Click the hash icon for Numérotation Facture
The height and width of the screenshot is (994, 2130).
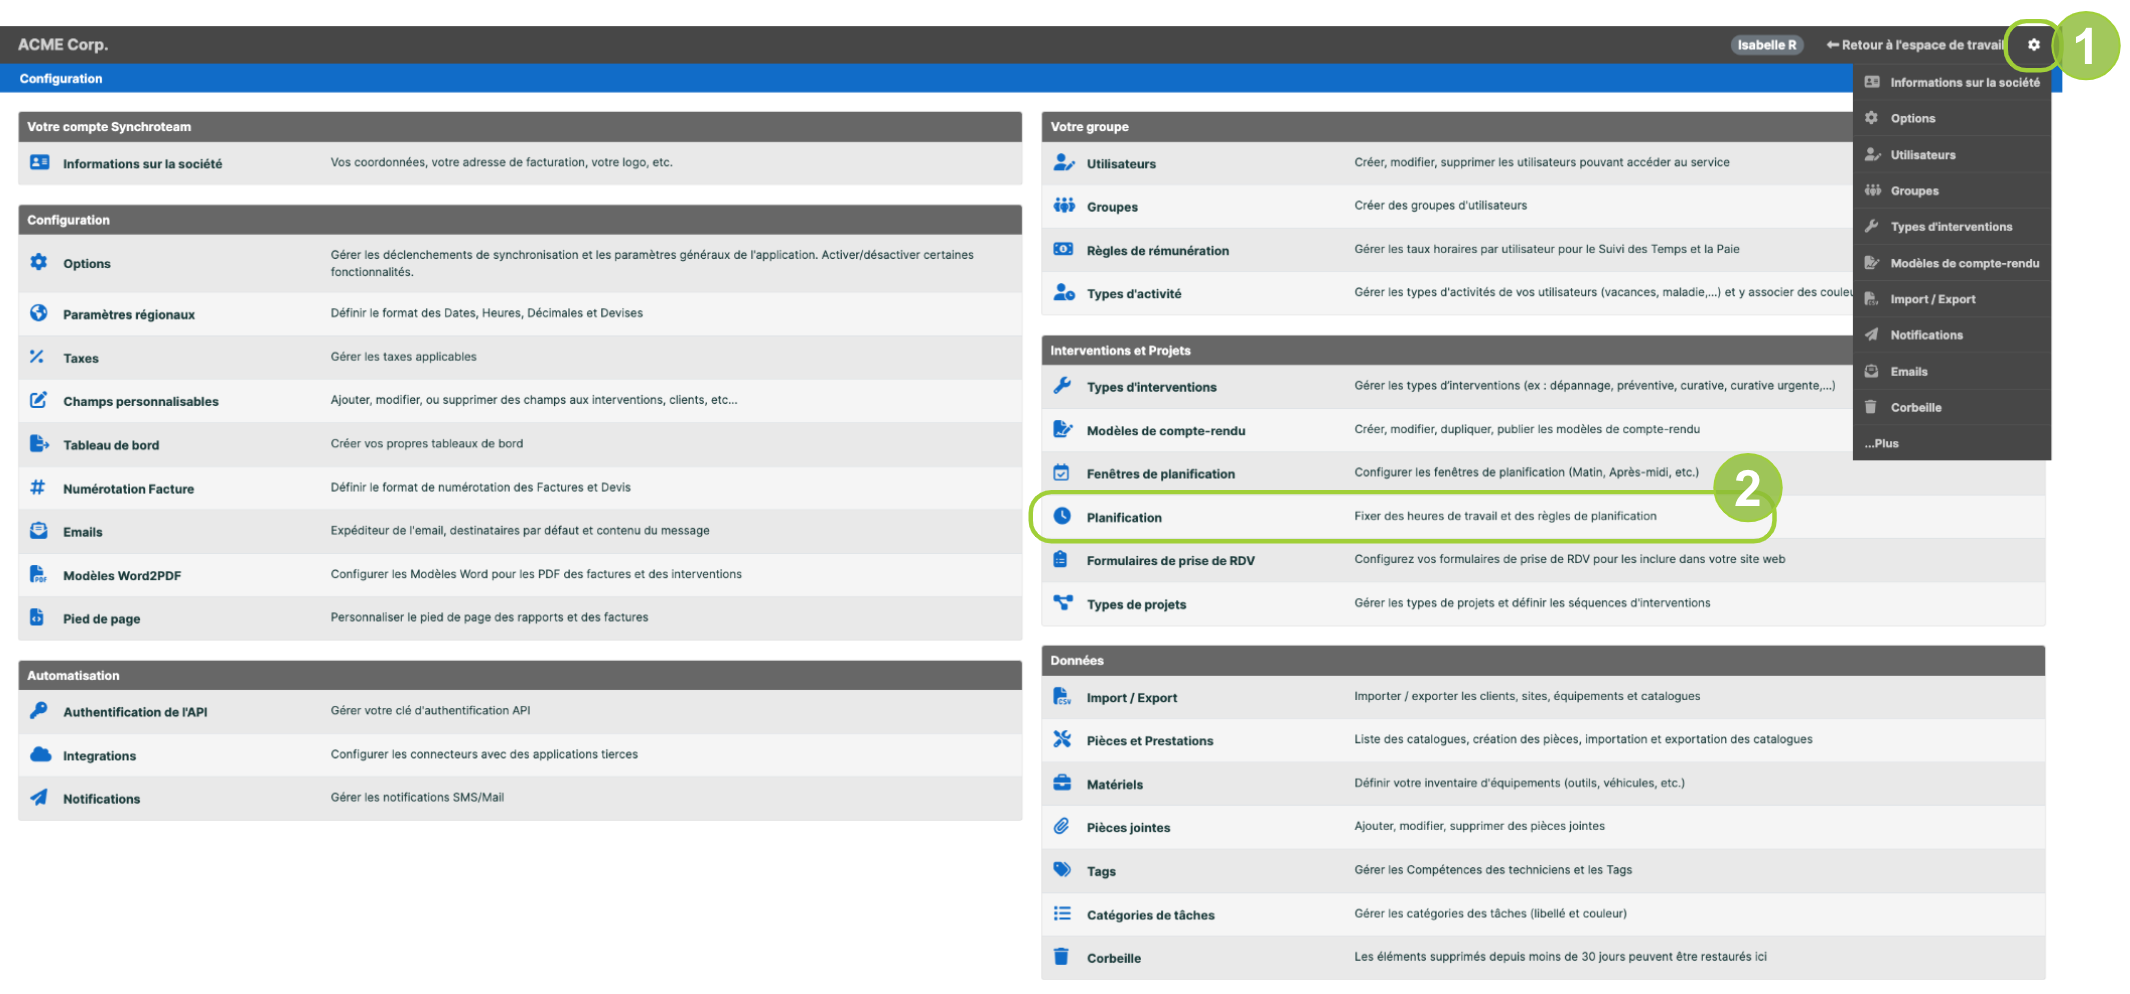[x=38, y=487]
